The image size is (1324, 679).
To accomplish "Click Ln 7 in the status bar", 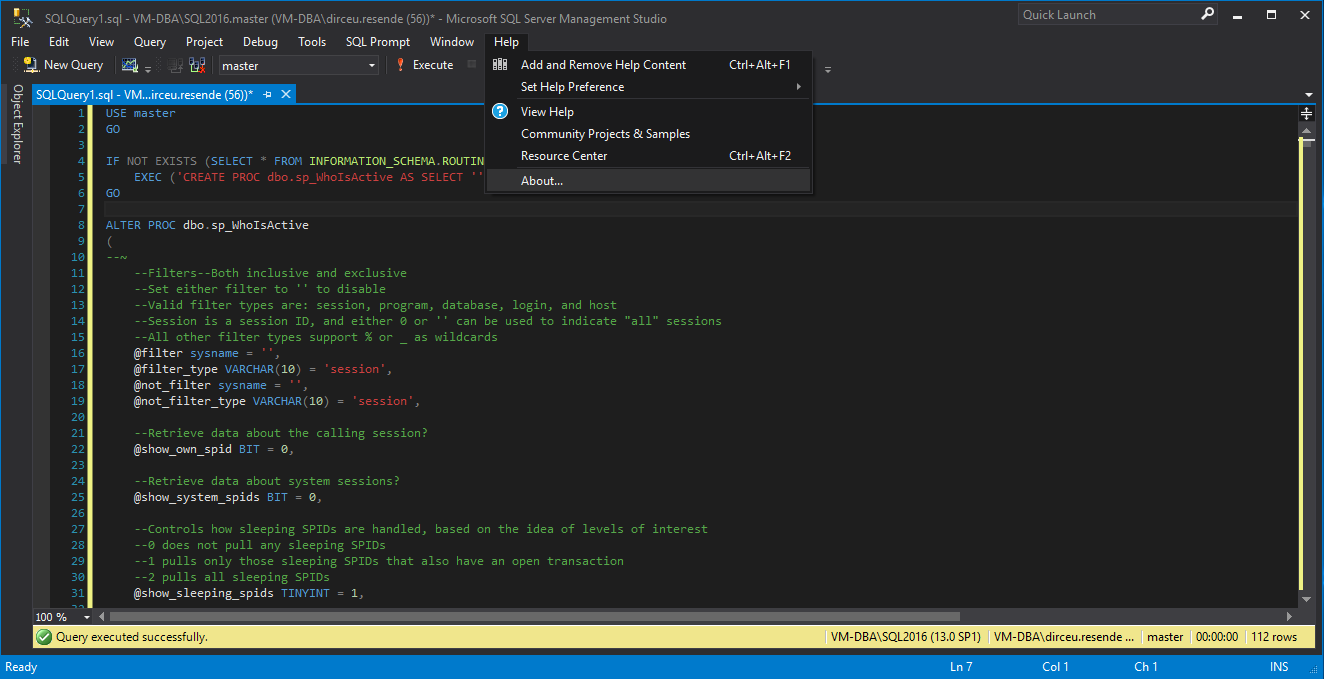I will coord(961,667).
